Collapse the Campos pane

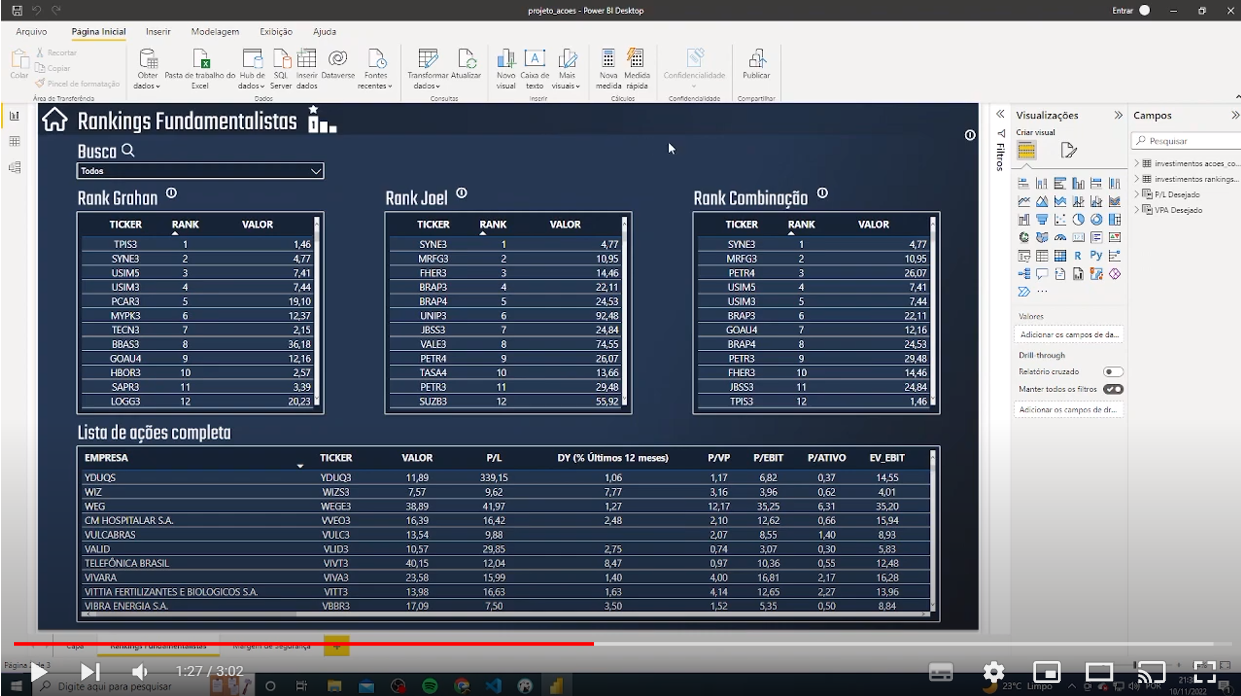point(1234,115)
